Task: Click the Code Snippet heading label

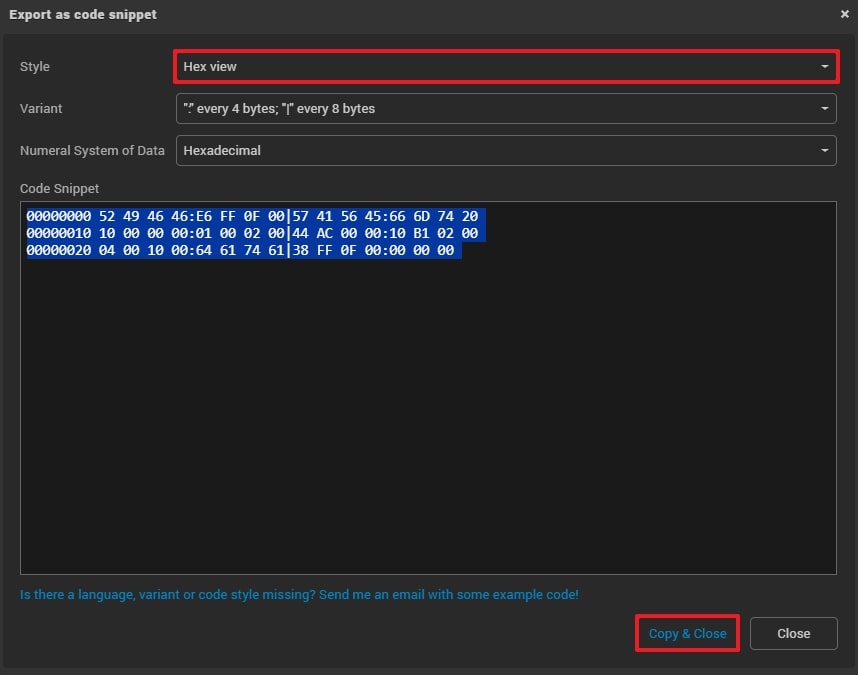Action: [x=60, y=188]
